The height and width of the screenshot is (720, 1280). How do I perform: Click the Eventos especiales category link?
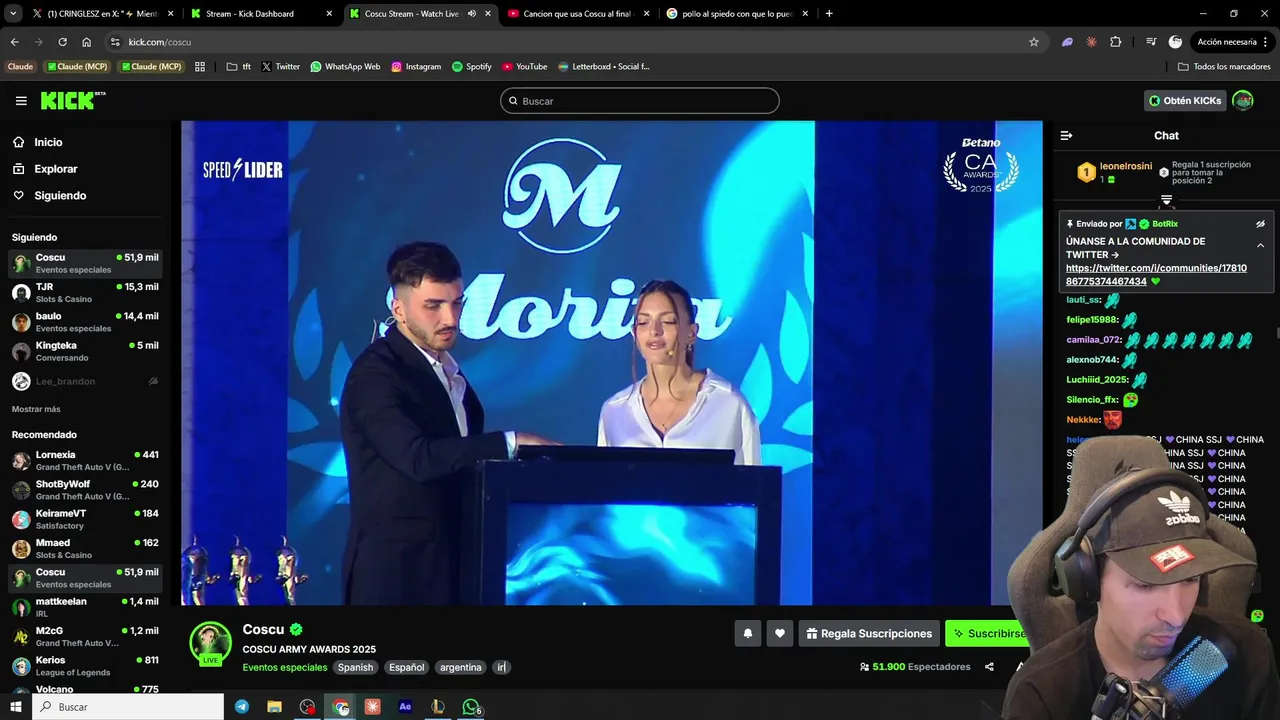point(284,667)
